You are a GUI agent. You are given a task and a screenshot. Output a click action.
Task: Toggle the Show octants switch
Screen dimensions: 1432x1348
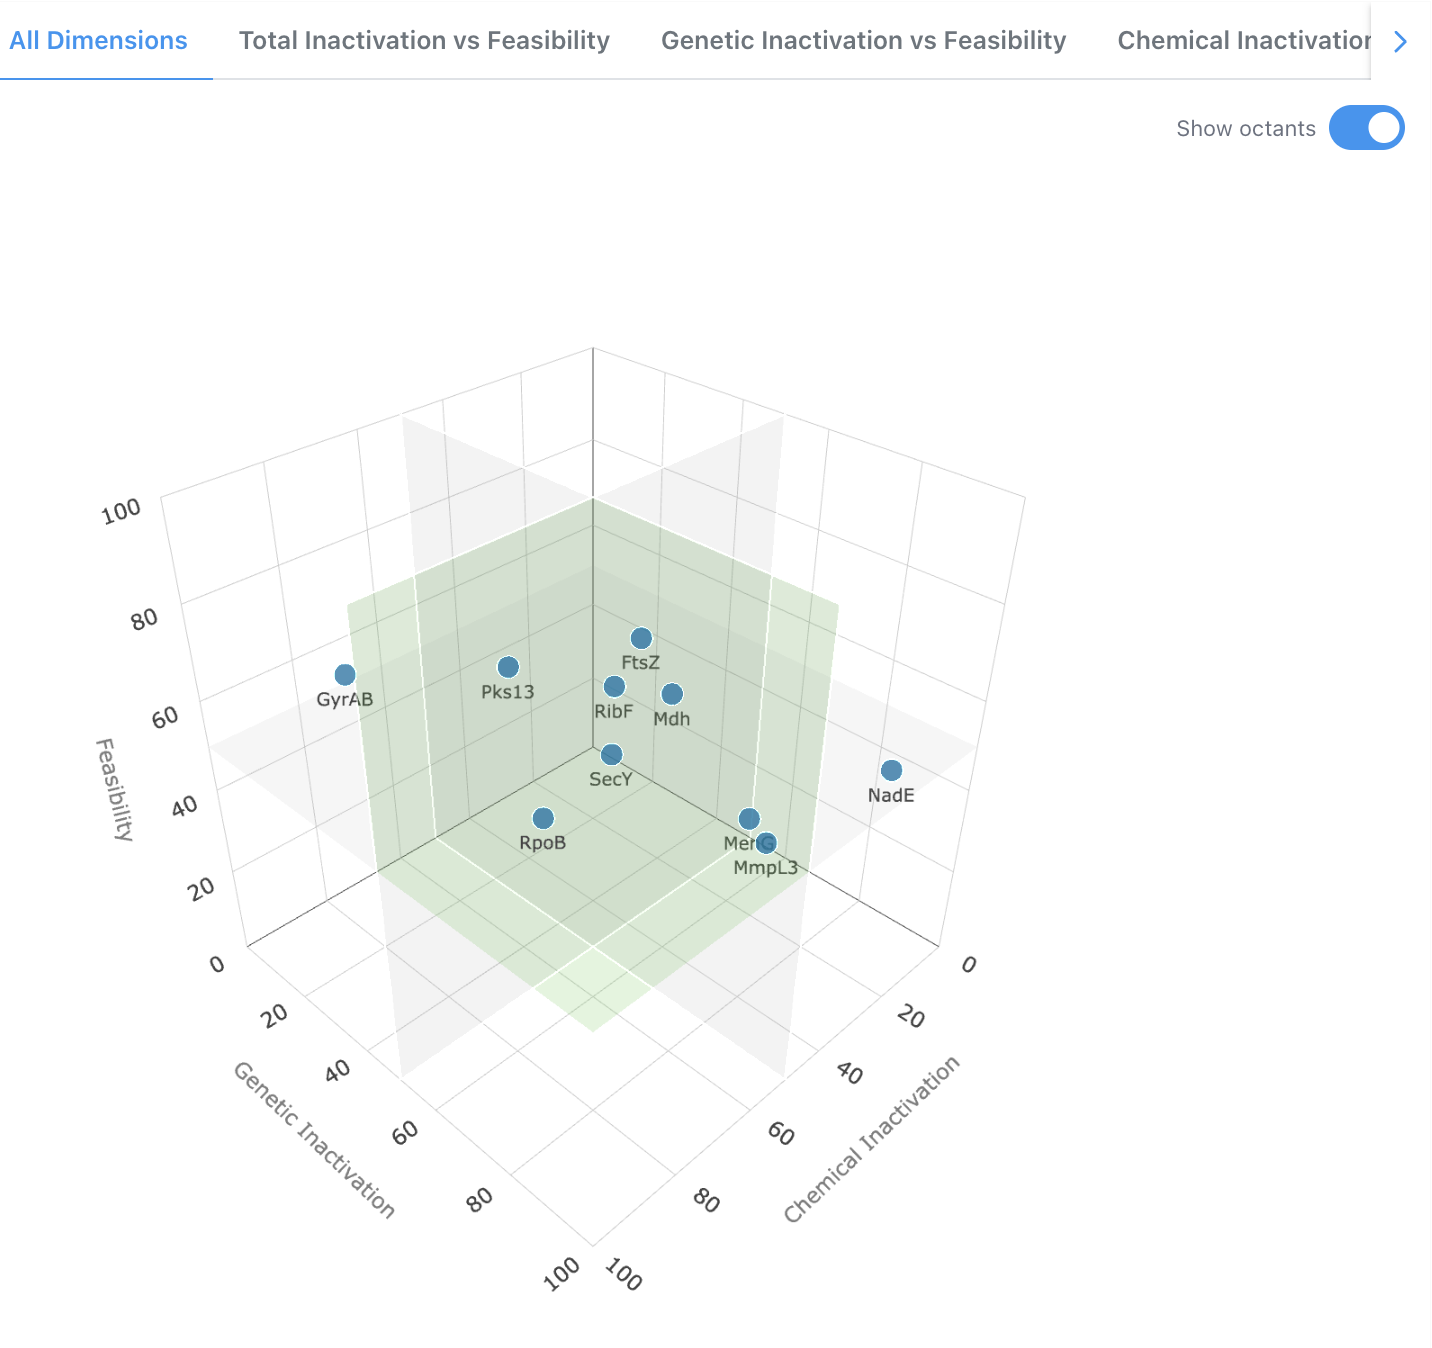tap(1366, 128)
